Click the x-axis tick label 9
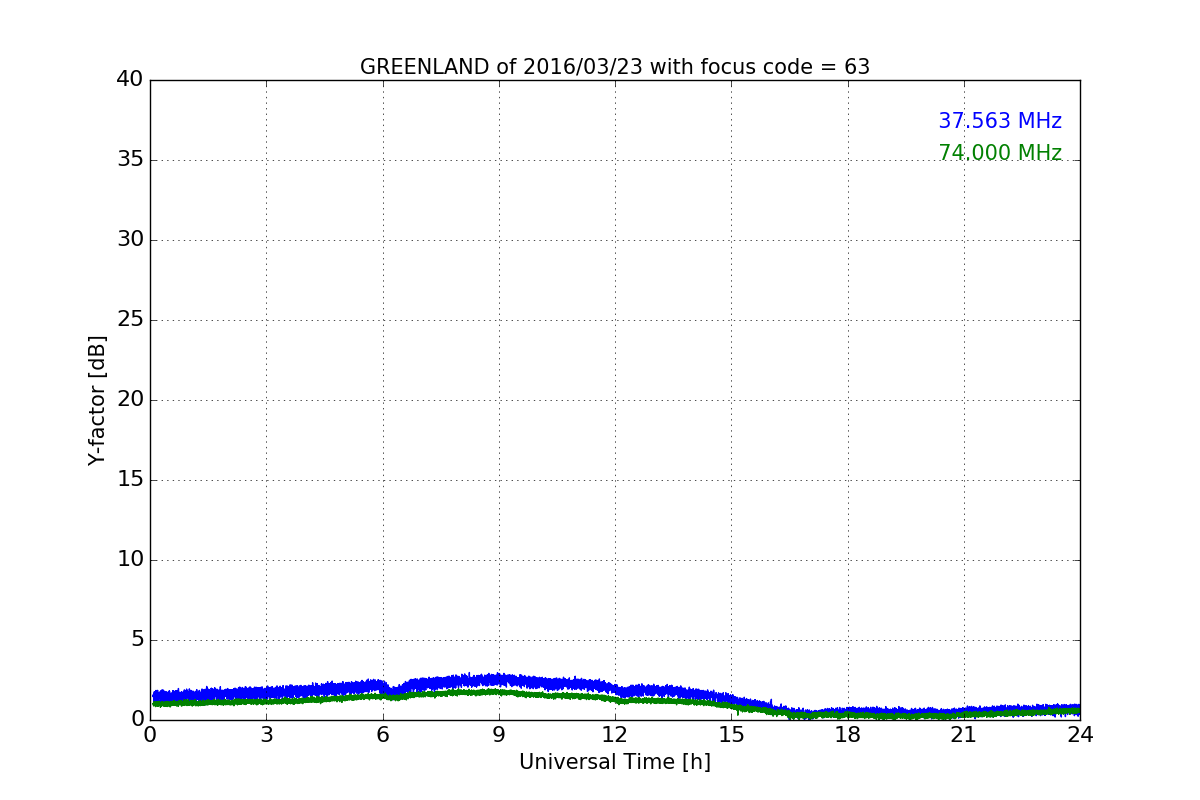The width and height of the screenshot is (1200, 800). [499, 735]
